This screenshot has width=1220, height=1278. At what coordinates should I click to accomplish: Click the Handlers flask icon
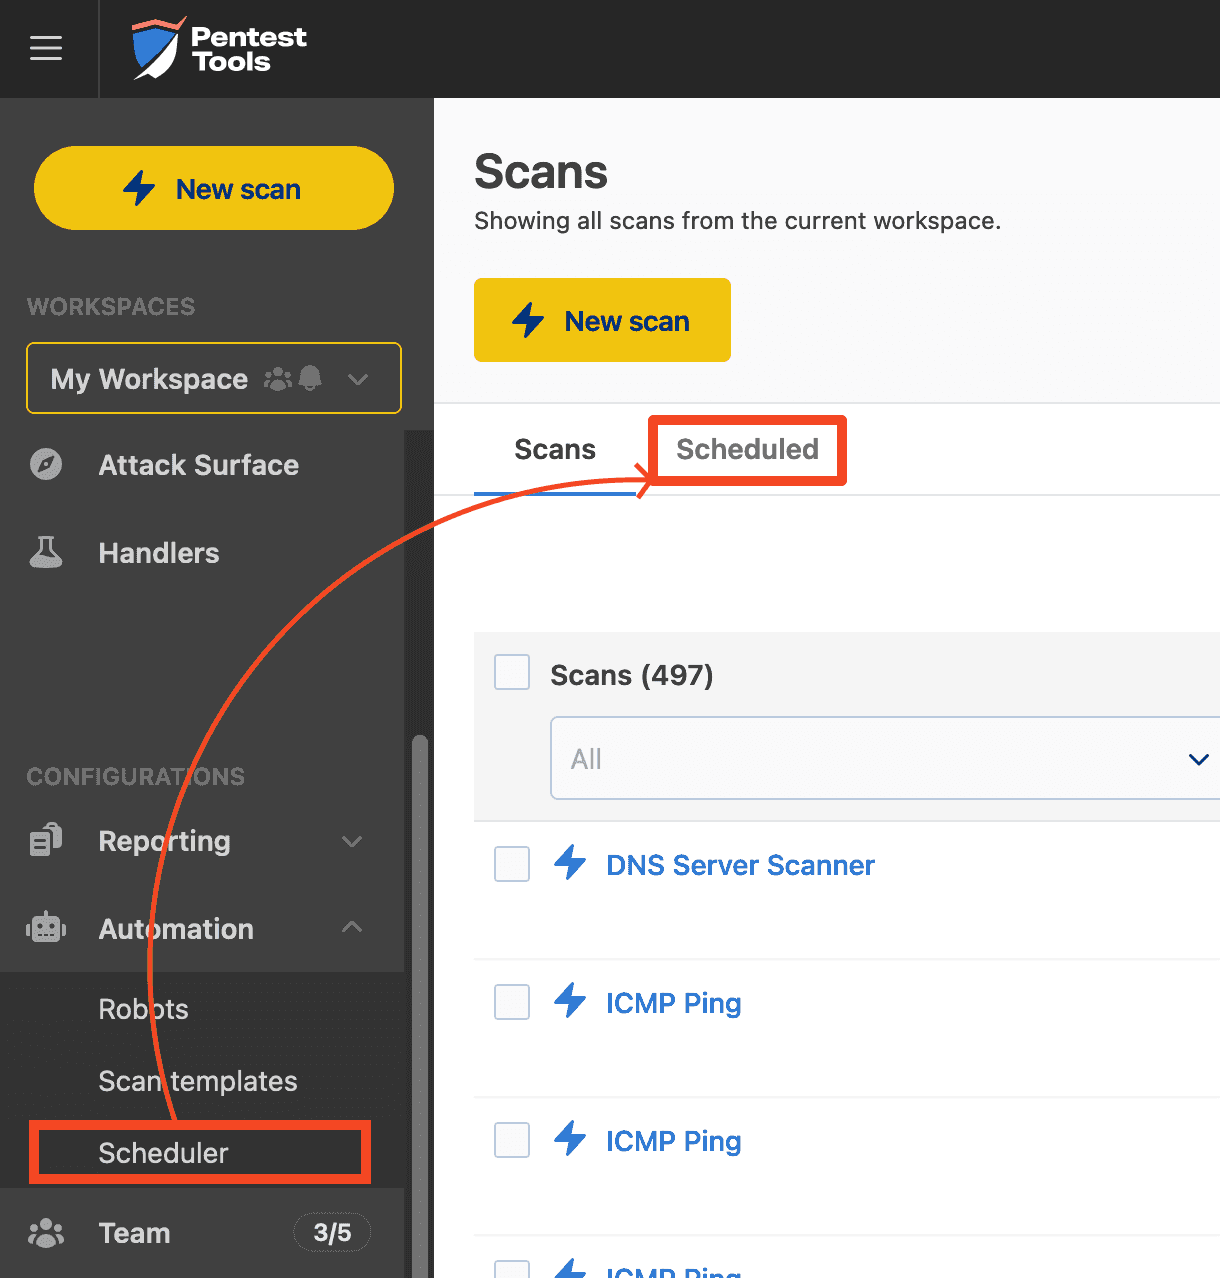point(46,553)
